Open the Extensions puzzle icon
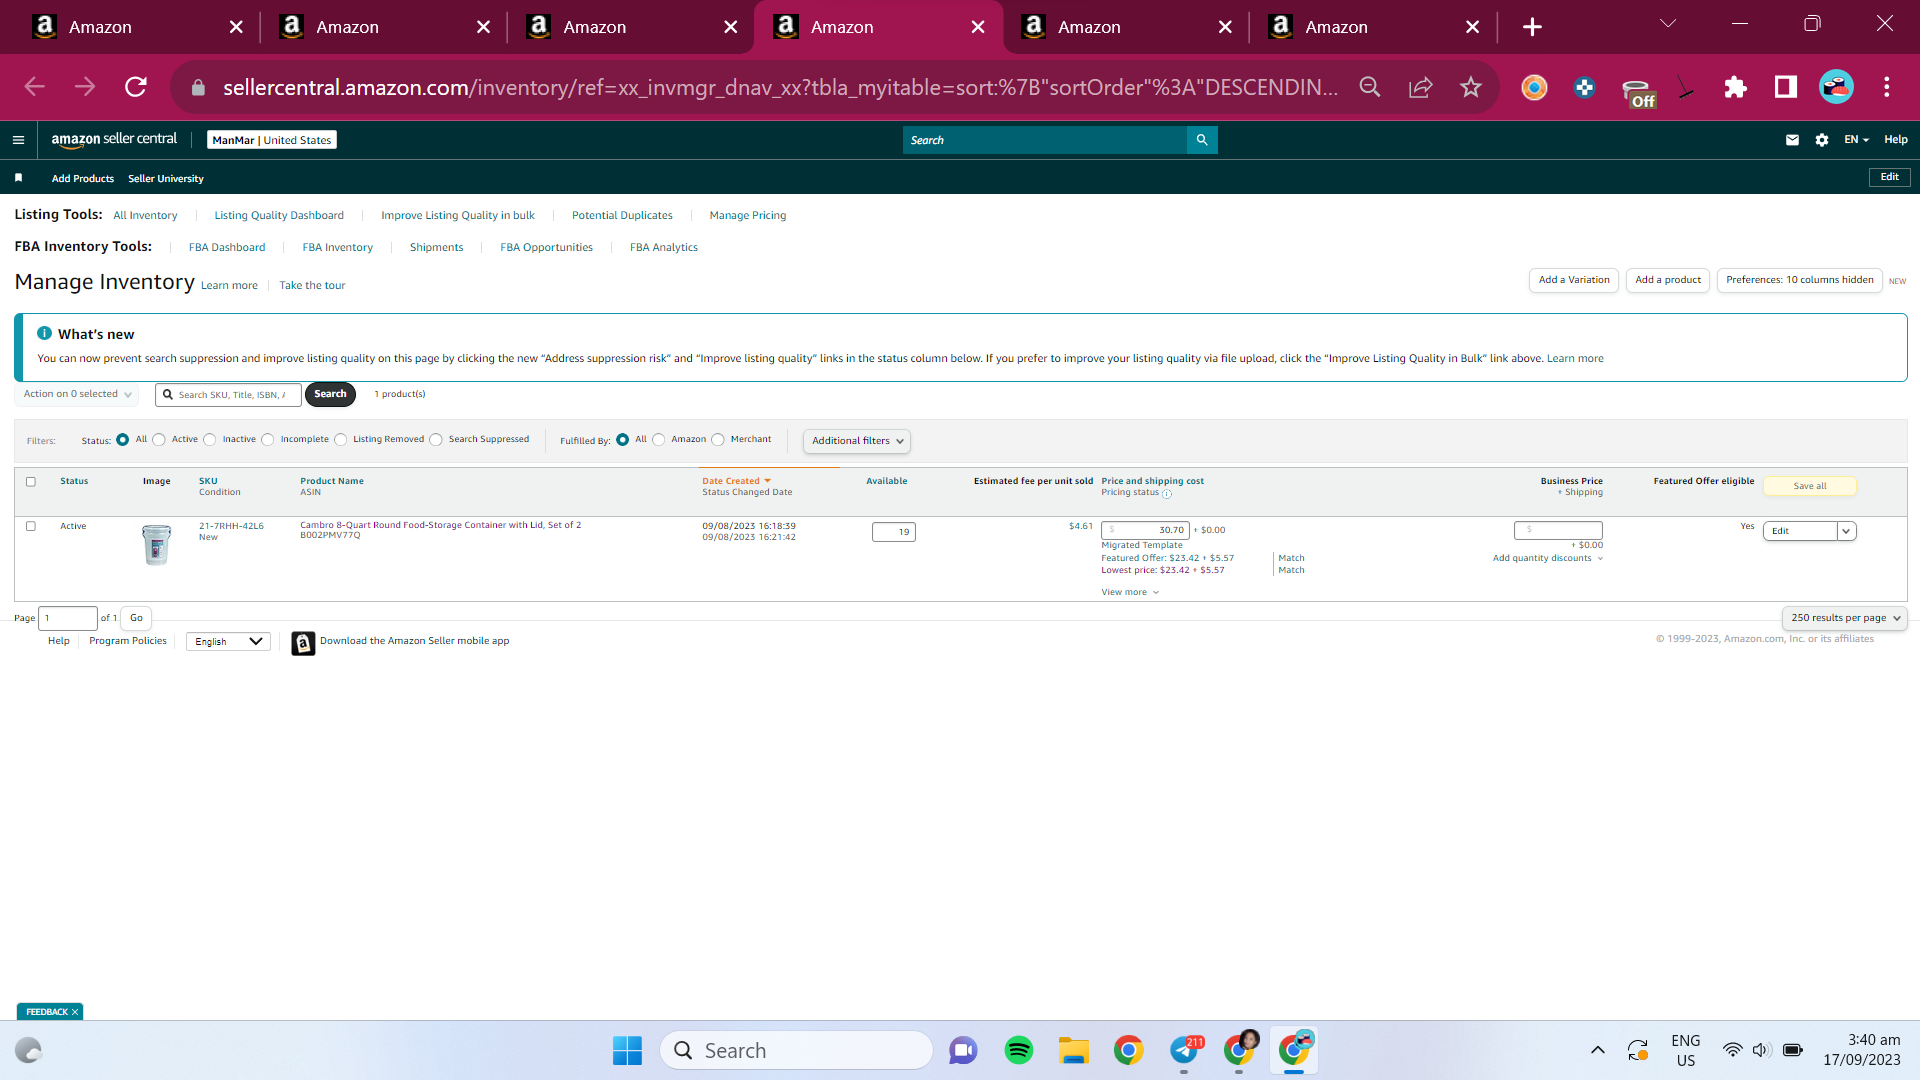Viewport: 1920px width, 1080px height. 1735,87
